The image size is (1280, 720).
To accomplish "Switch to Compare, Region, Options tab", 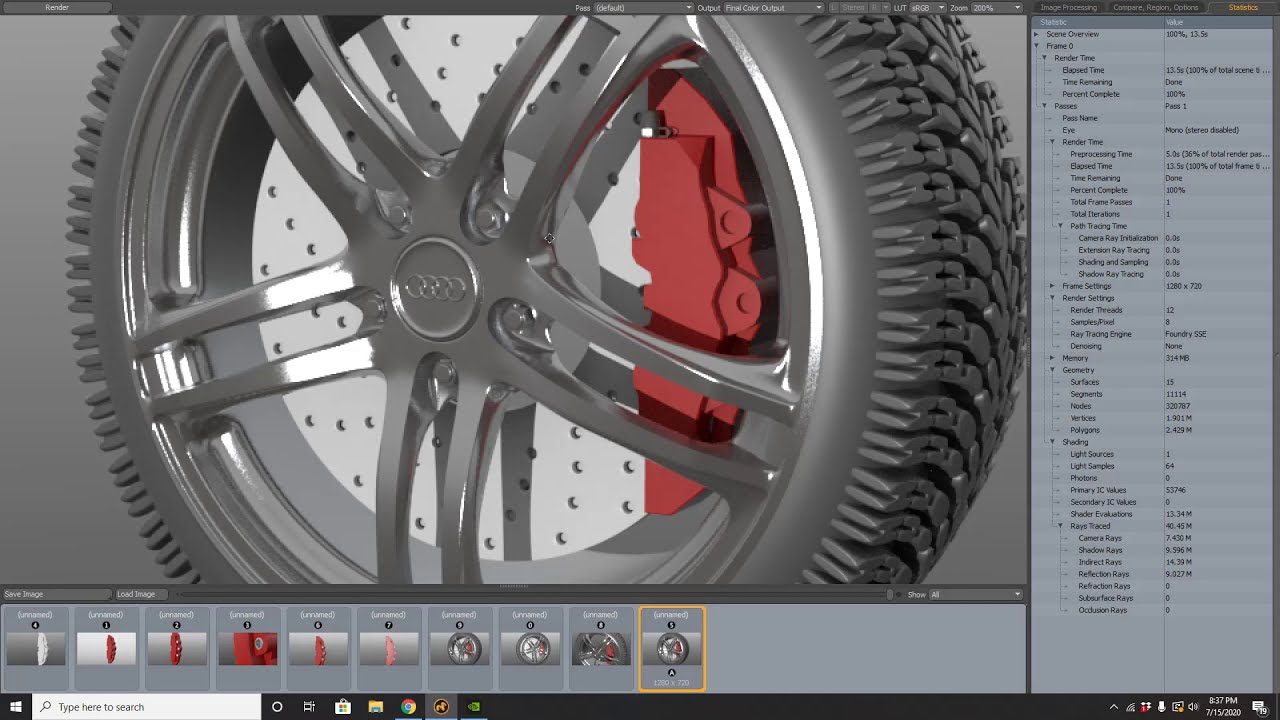I will coord(1155,7).
